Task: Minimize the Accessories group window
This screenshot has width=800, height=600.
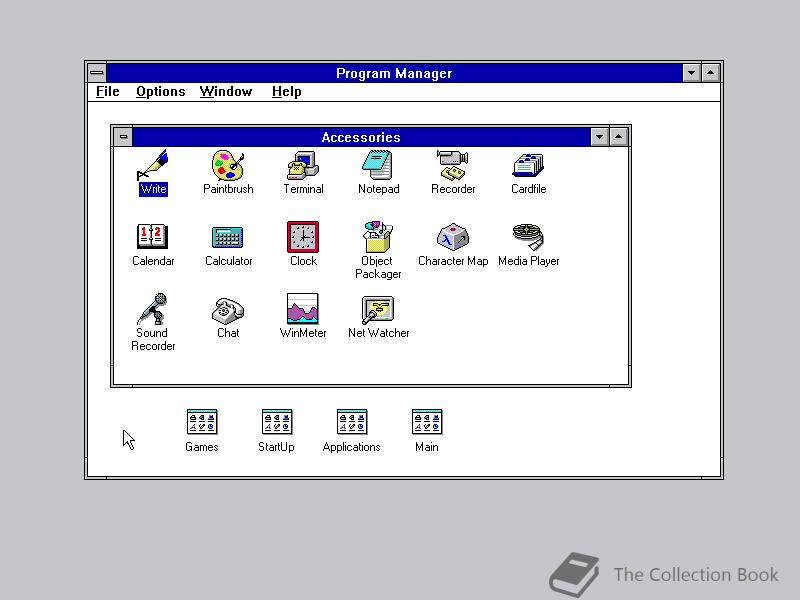Action: point(599,137)
